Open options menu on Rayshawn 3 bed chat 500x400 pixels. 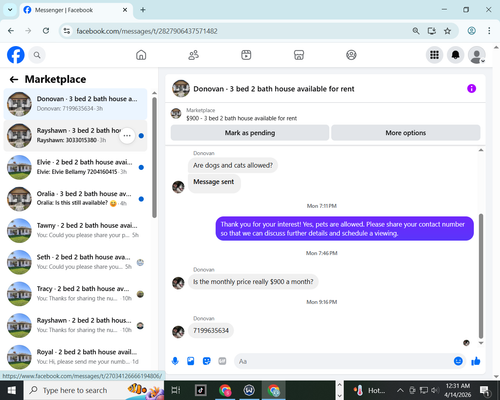(127, 136)
